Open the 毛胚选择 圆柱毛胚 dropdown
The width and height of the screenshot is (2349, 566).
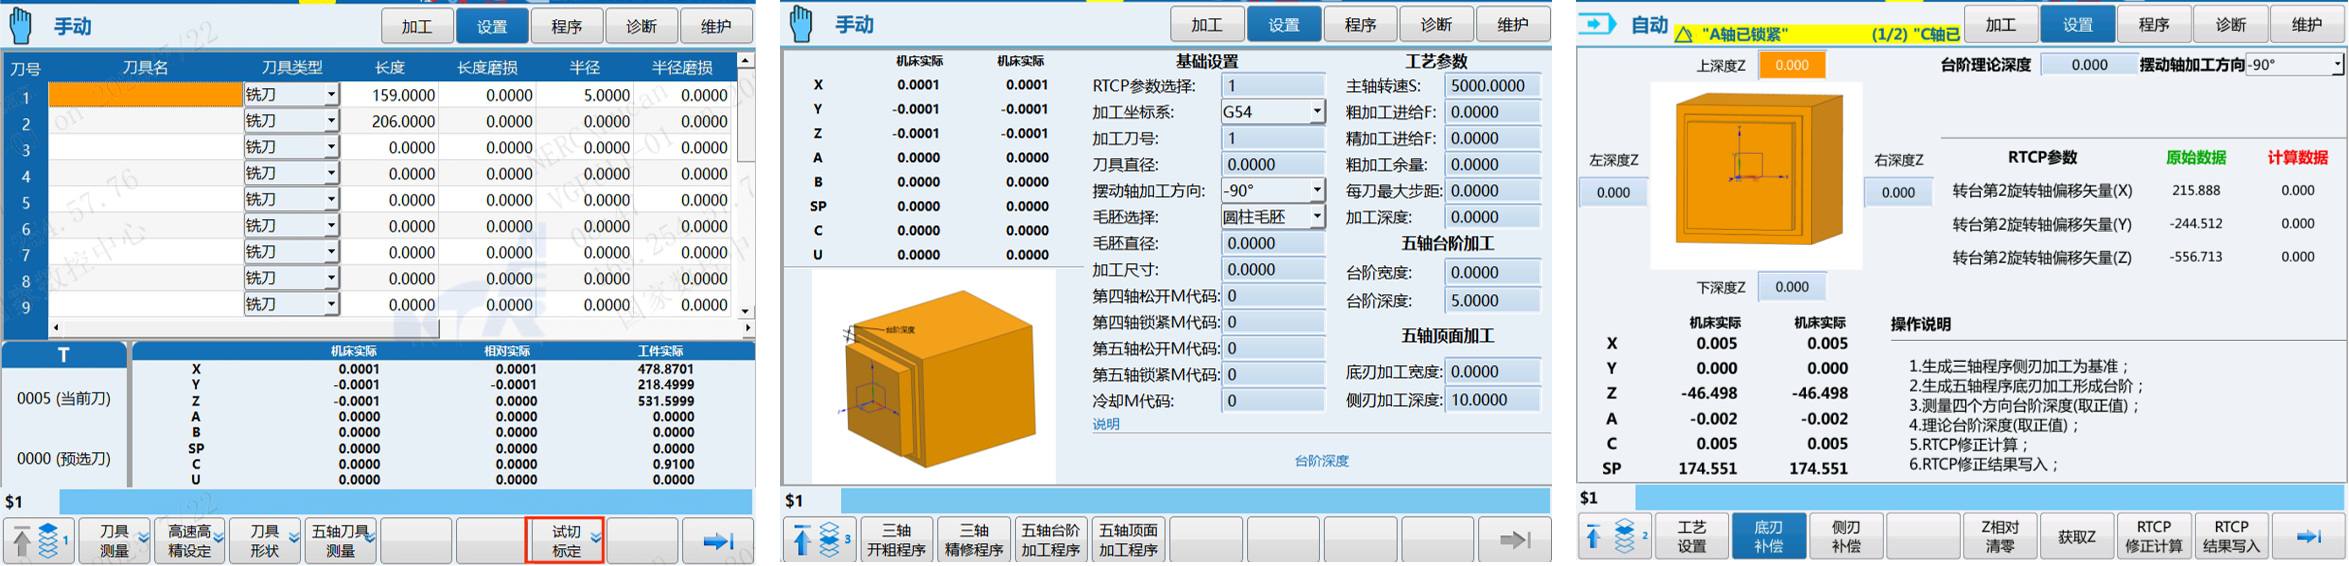point(1316,217)
